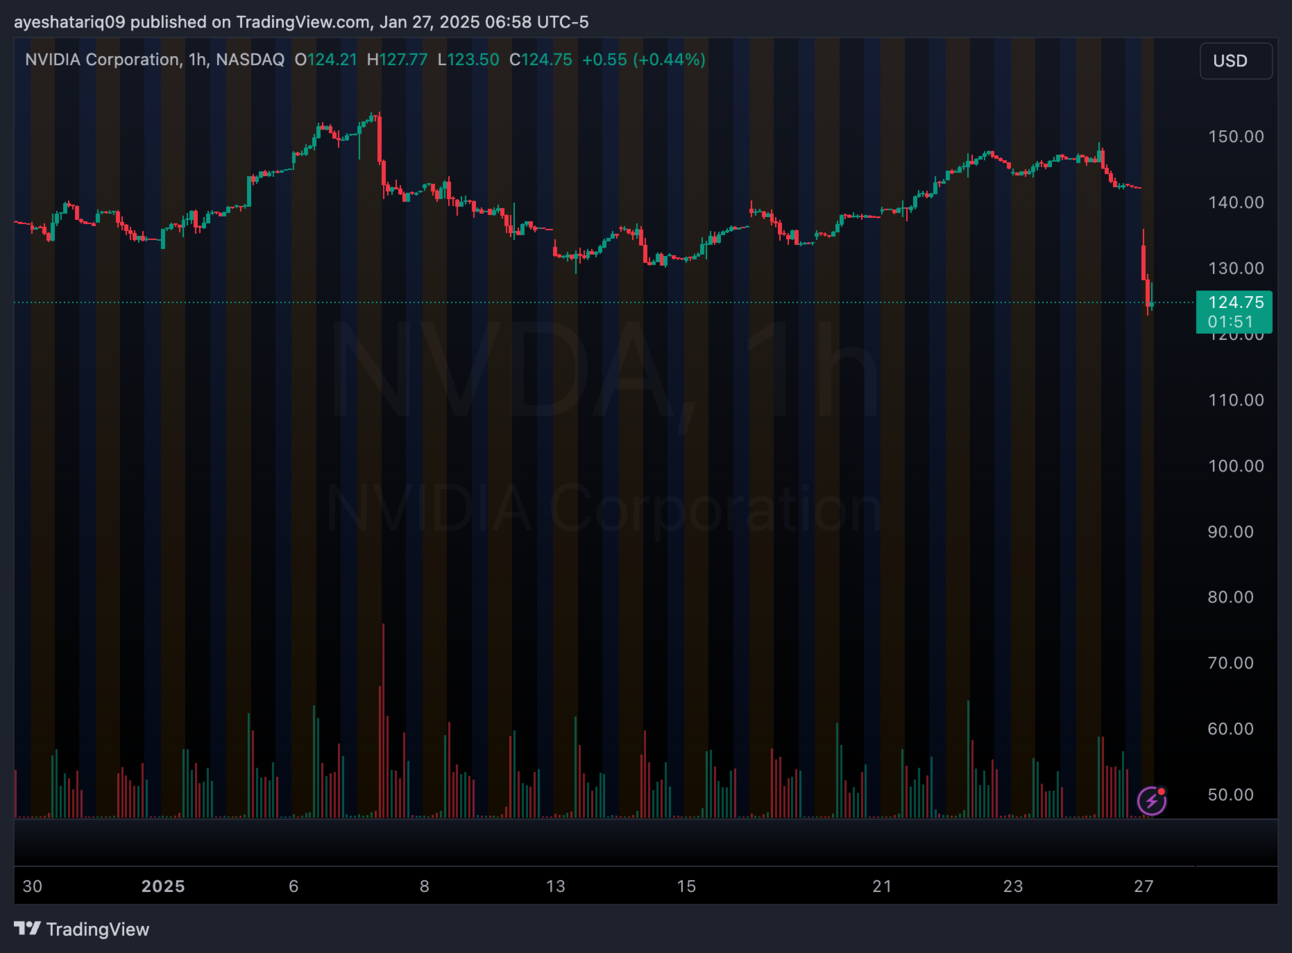Viewport: 1292px width, 953px height.
Task: Click the TradingView logo icon
Action: coord(27,929)
